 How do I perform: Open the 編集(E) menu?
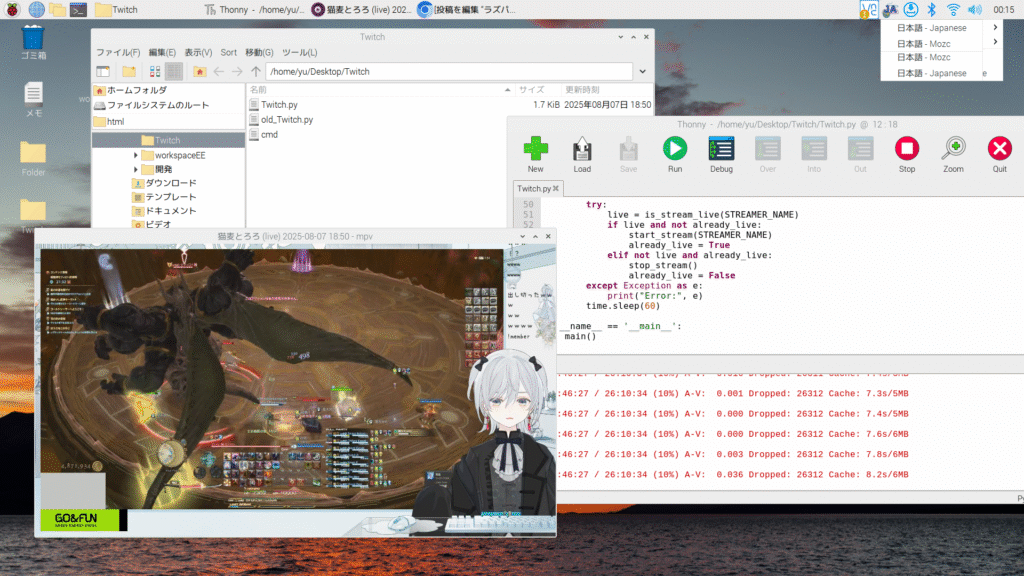click(162, 52)
